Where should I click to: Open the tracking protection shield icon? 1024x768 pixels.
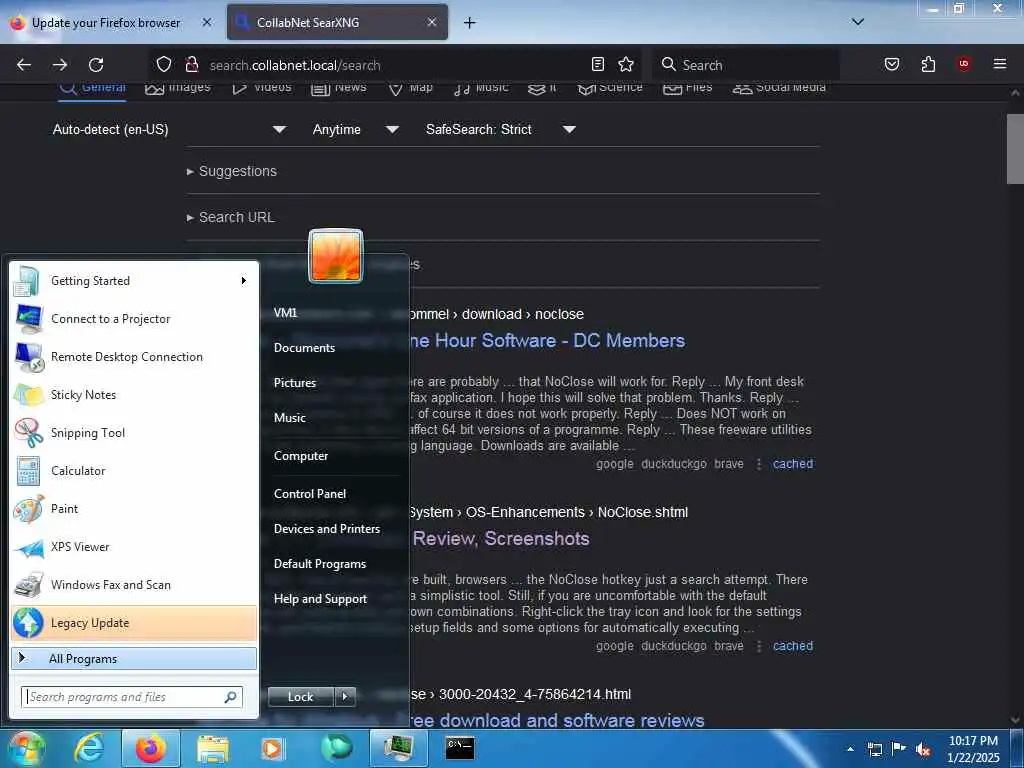pos(164,65)
